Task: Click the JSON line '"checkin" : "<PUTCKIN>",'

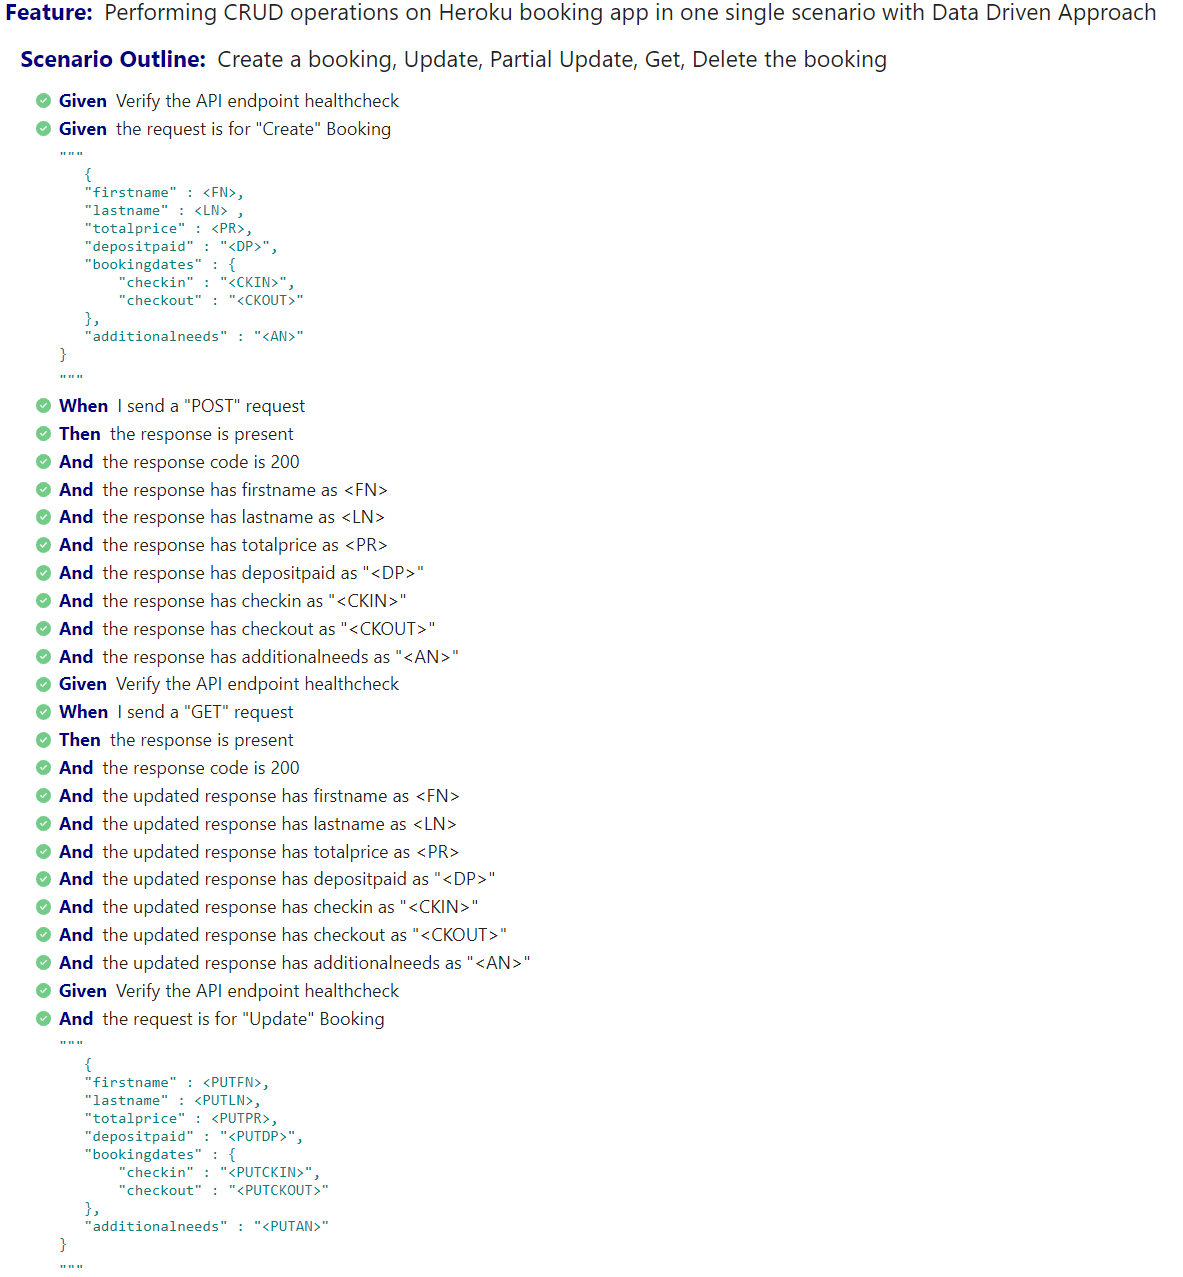Action: tap(219, 1173)
